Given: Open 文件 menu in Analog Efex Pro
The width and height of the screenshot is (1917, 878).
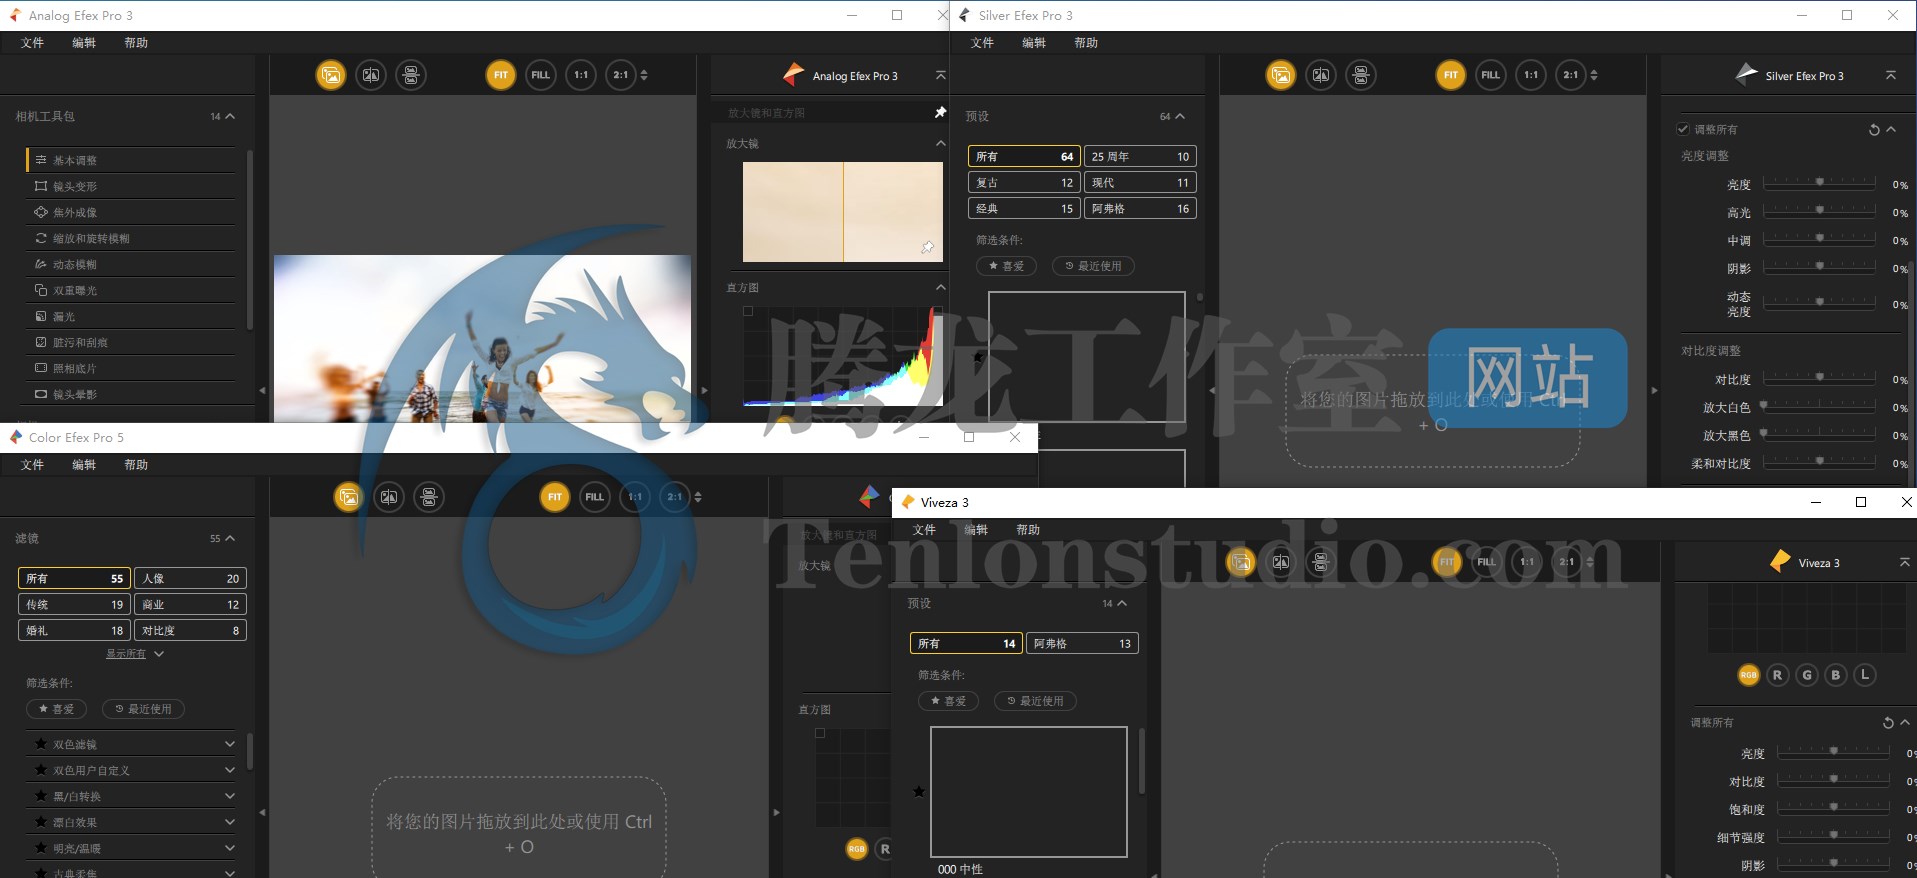Looking at the screenshot, I should click(x=33, y=43).
